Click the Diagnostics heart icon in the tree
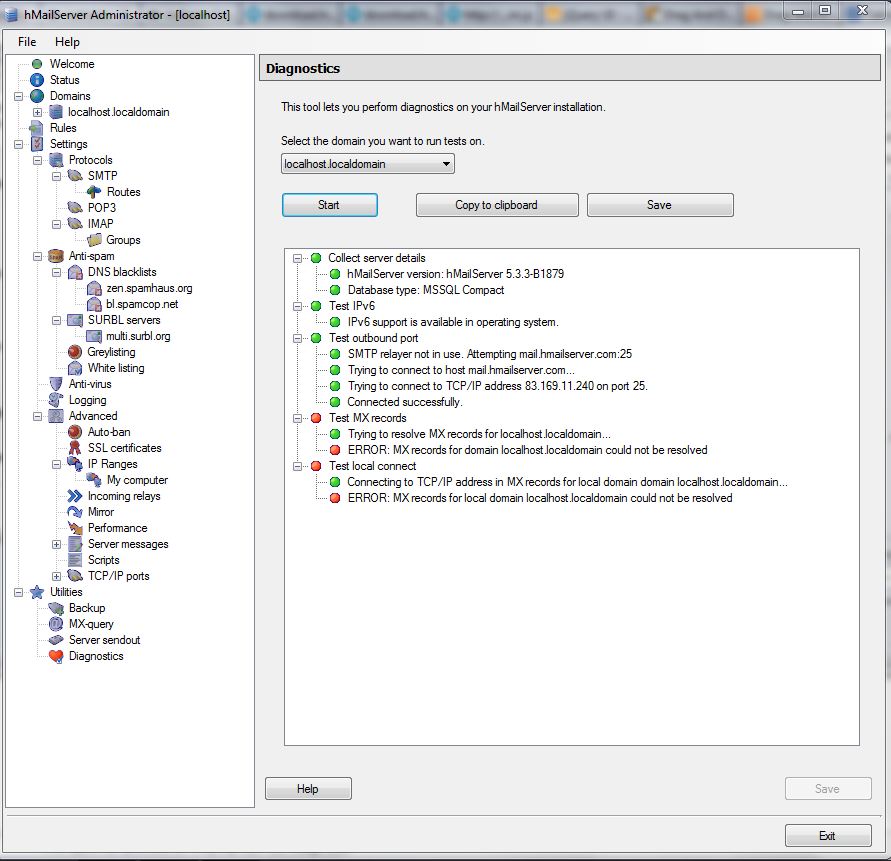Viewport: 891px width, 861px height. click(x=56, y=656)
